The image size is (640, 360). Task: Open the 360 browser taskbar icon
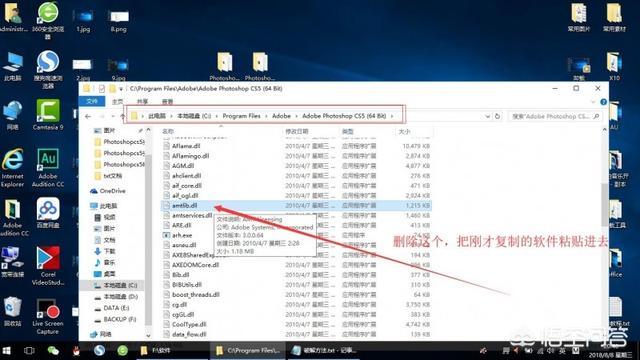(122, 351)
